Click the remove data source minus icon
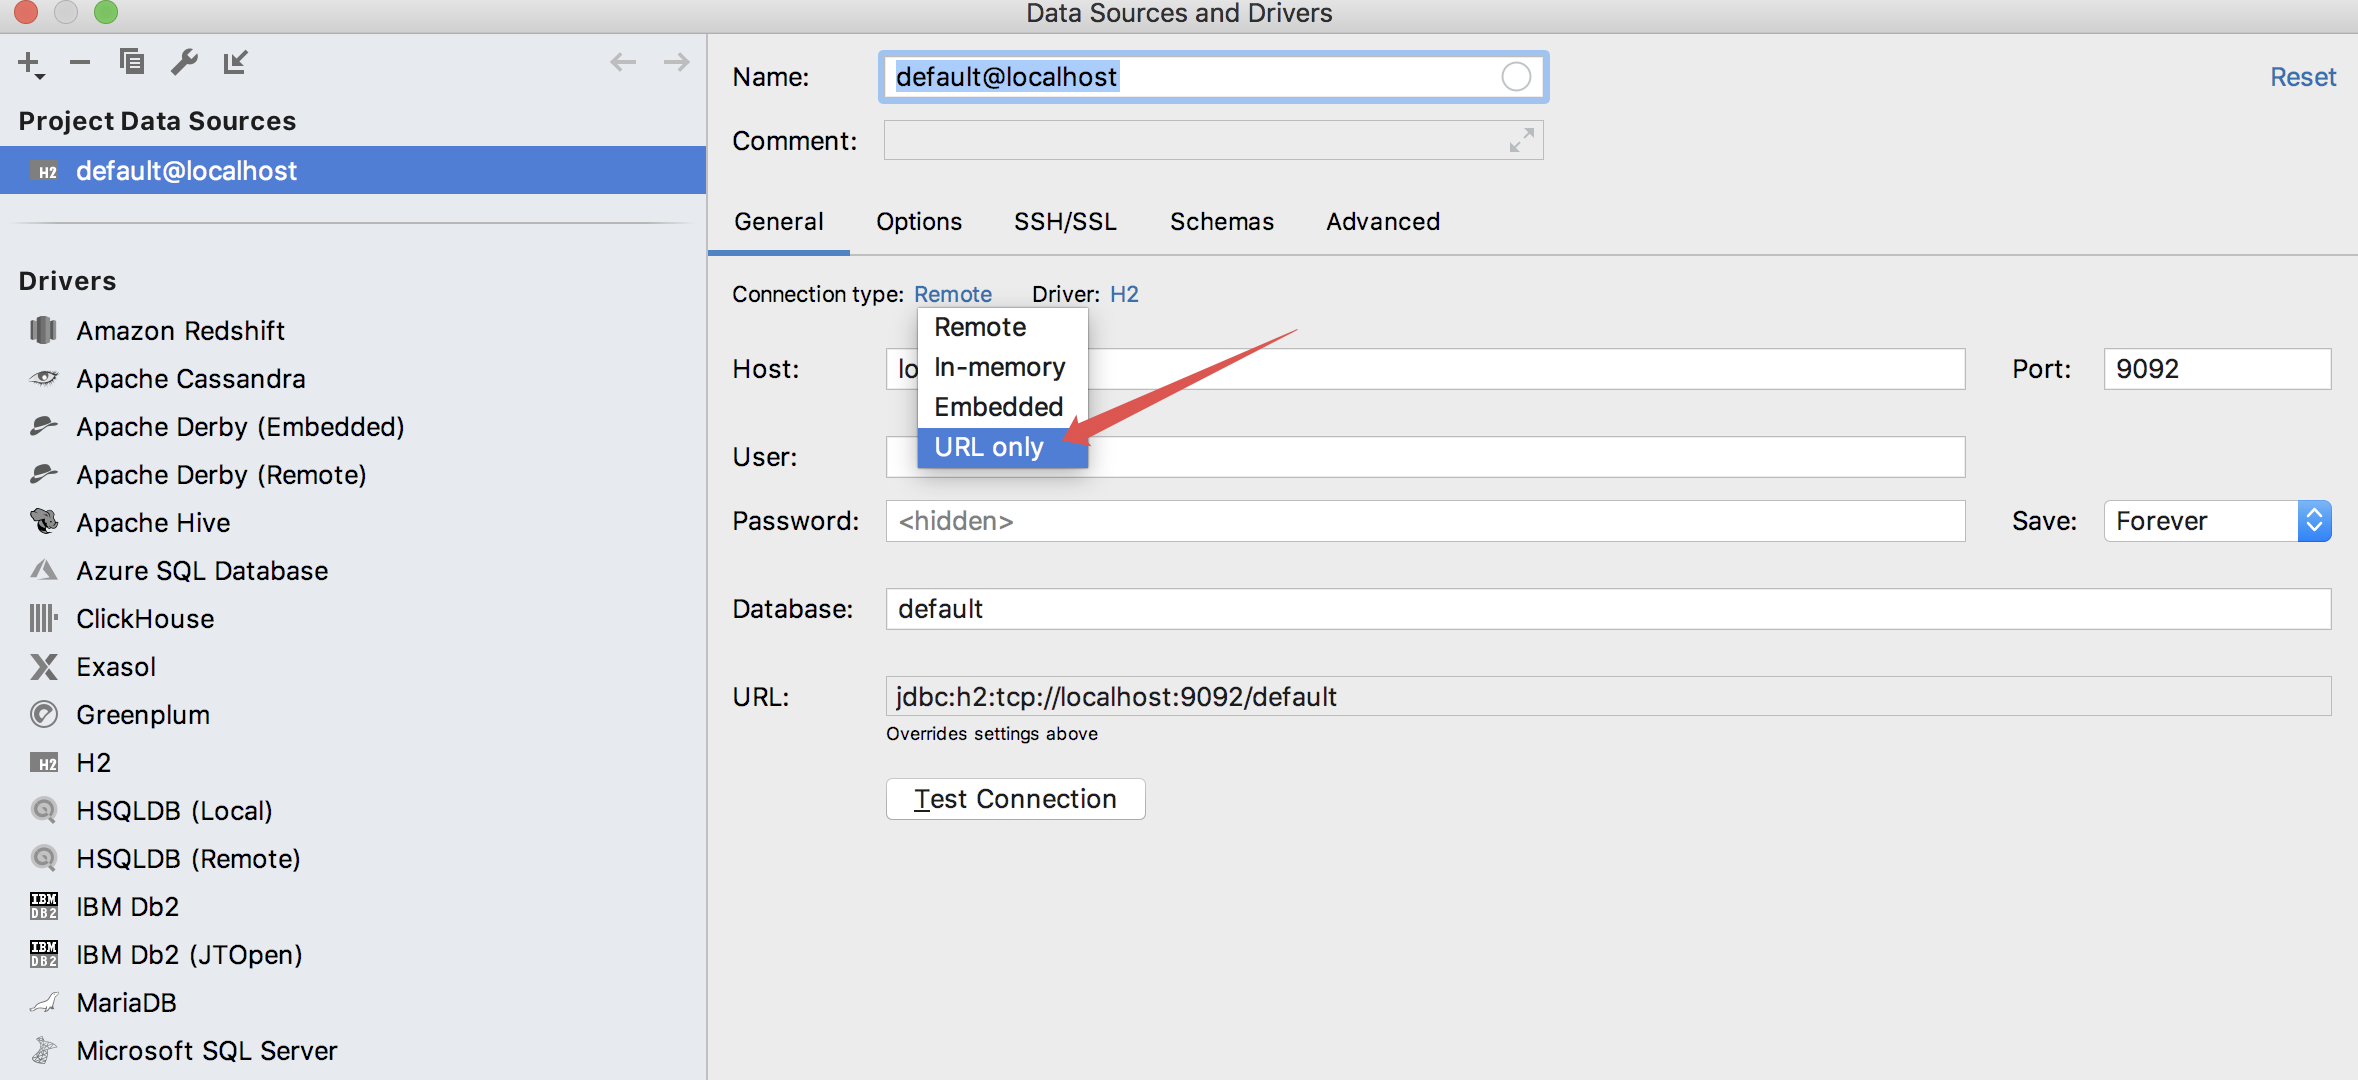The image size is (2358, 1080). 80,63
